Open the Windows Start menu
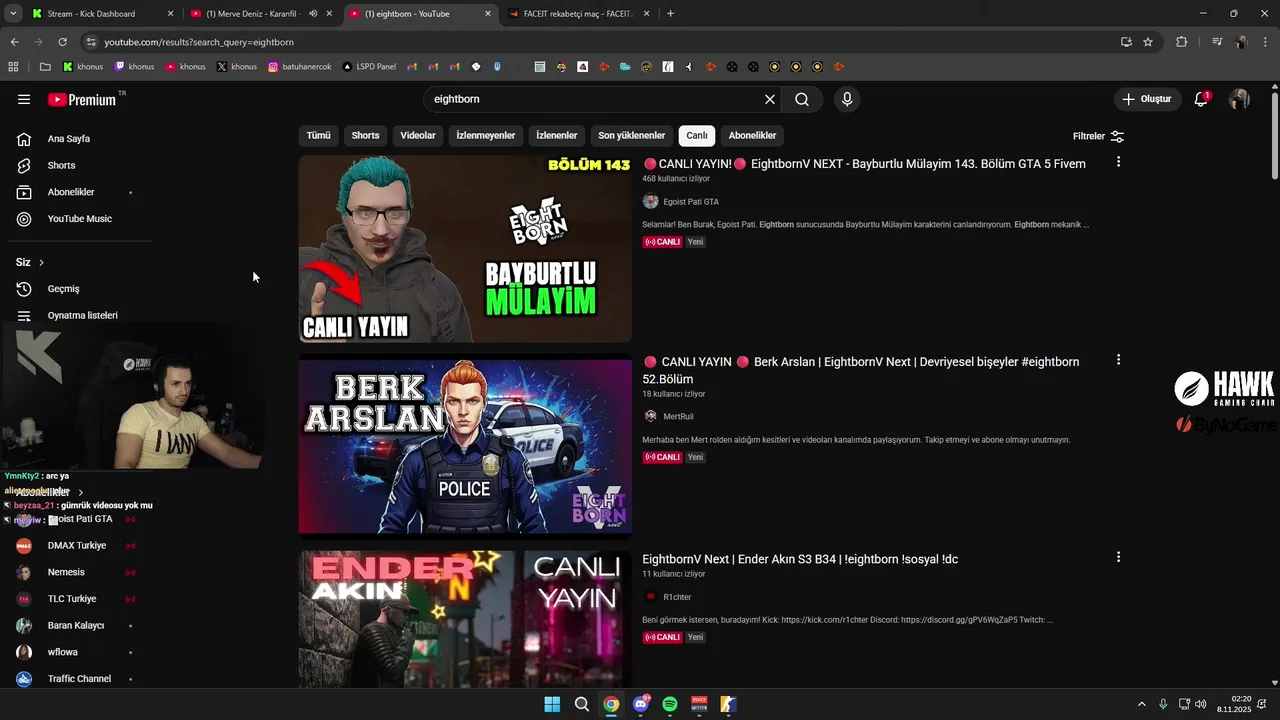1280x720 pixels. tap(552, 704)
